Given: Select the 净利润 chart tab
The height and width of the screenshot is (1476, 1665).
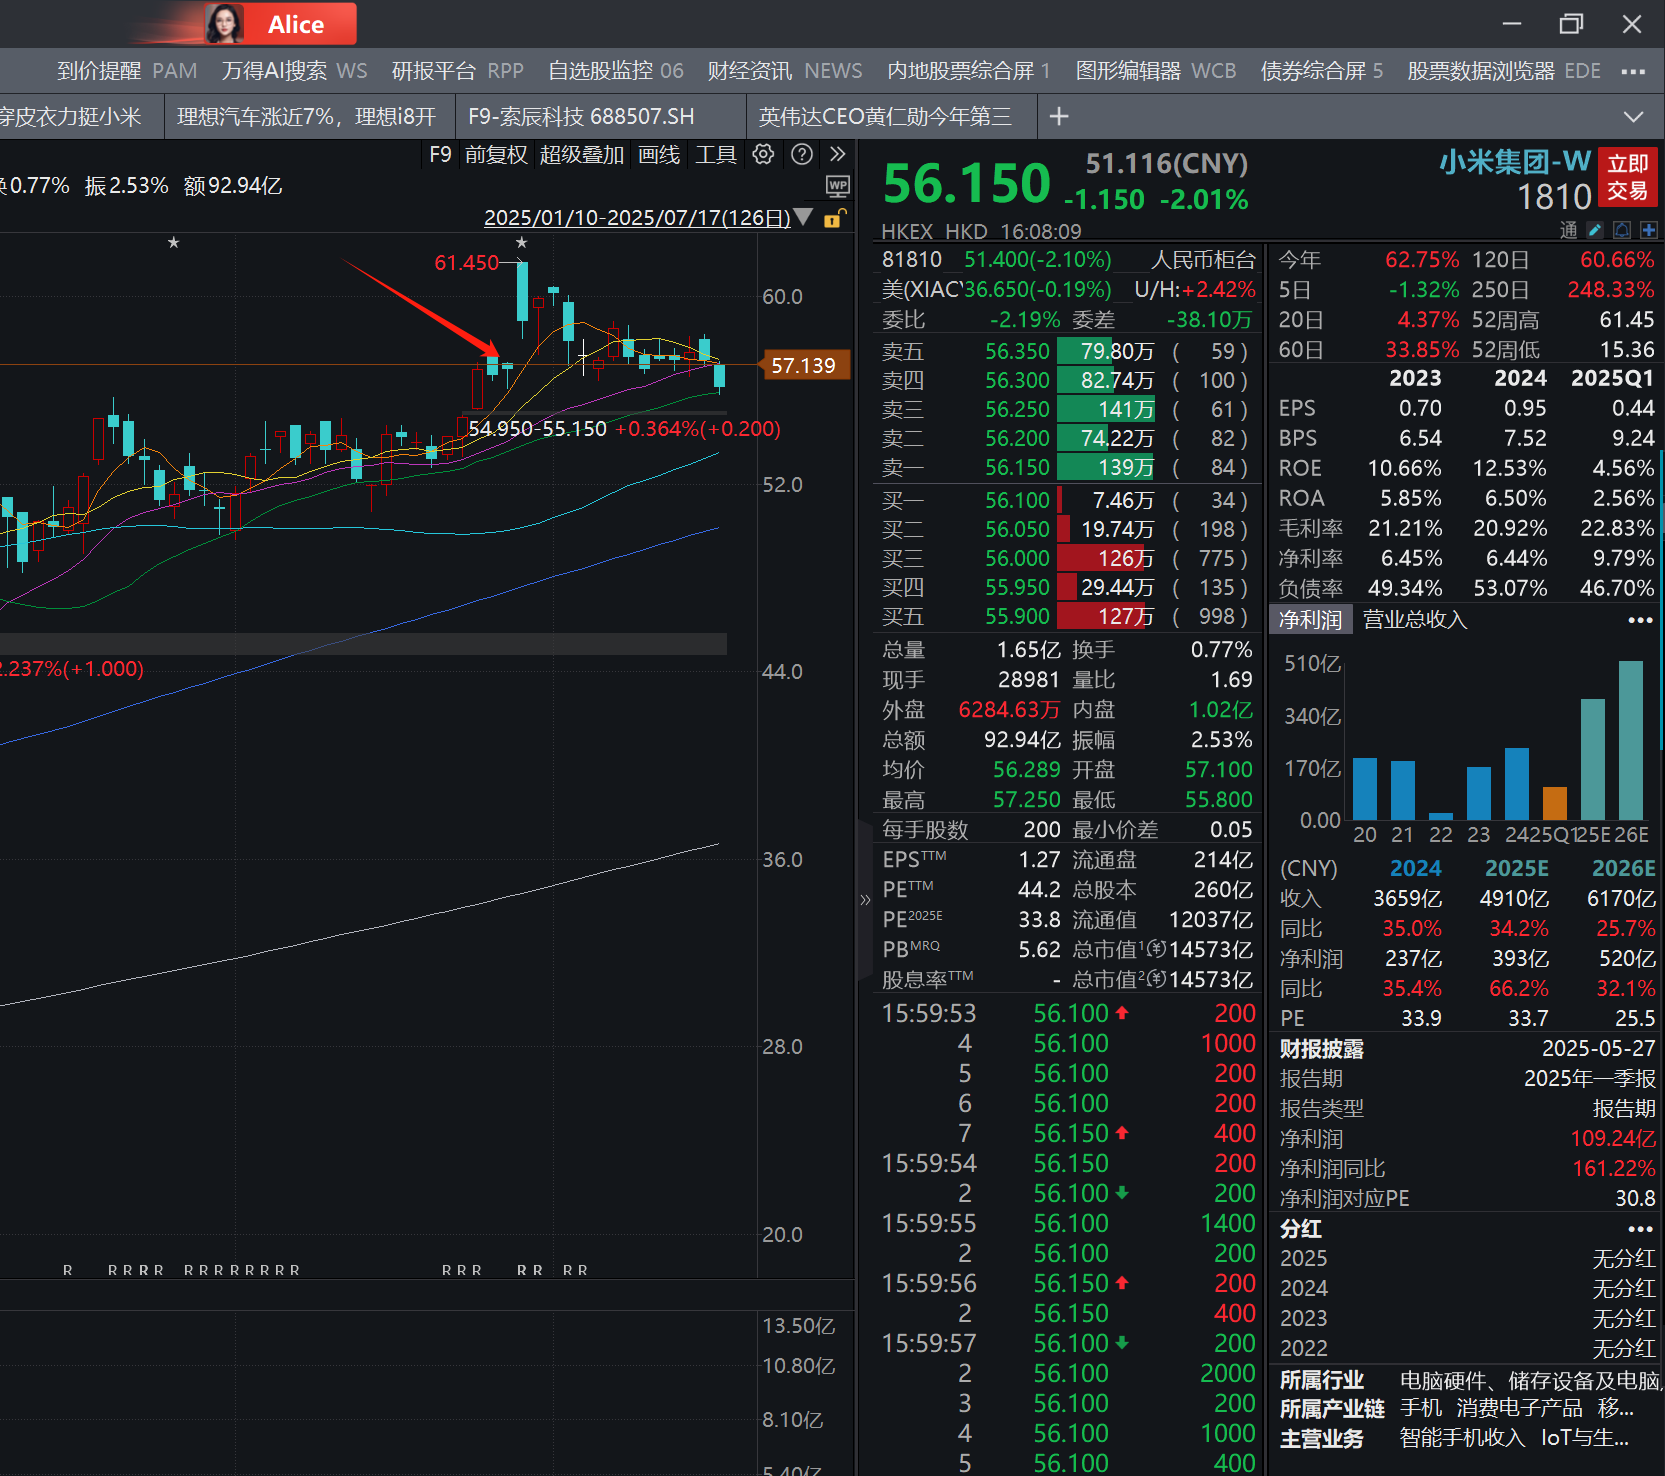Looking at the screenshot, I should [x=1310, y=620].
